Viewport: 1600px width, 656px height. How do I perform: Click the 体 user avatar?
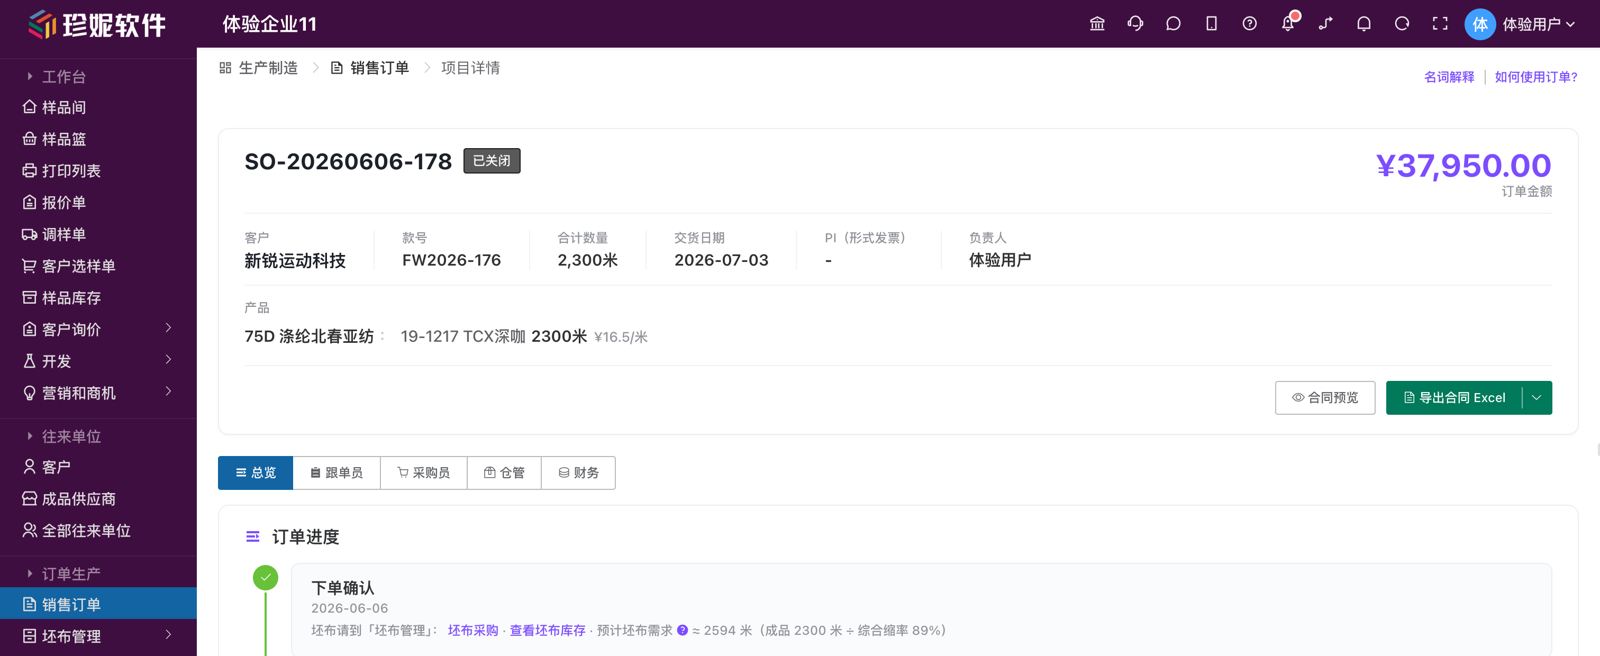click(x=1480, y=24)
